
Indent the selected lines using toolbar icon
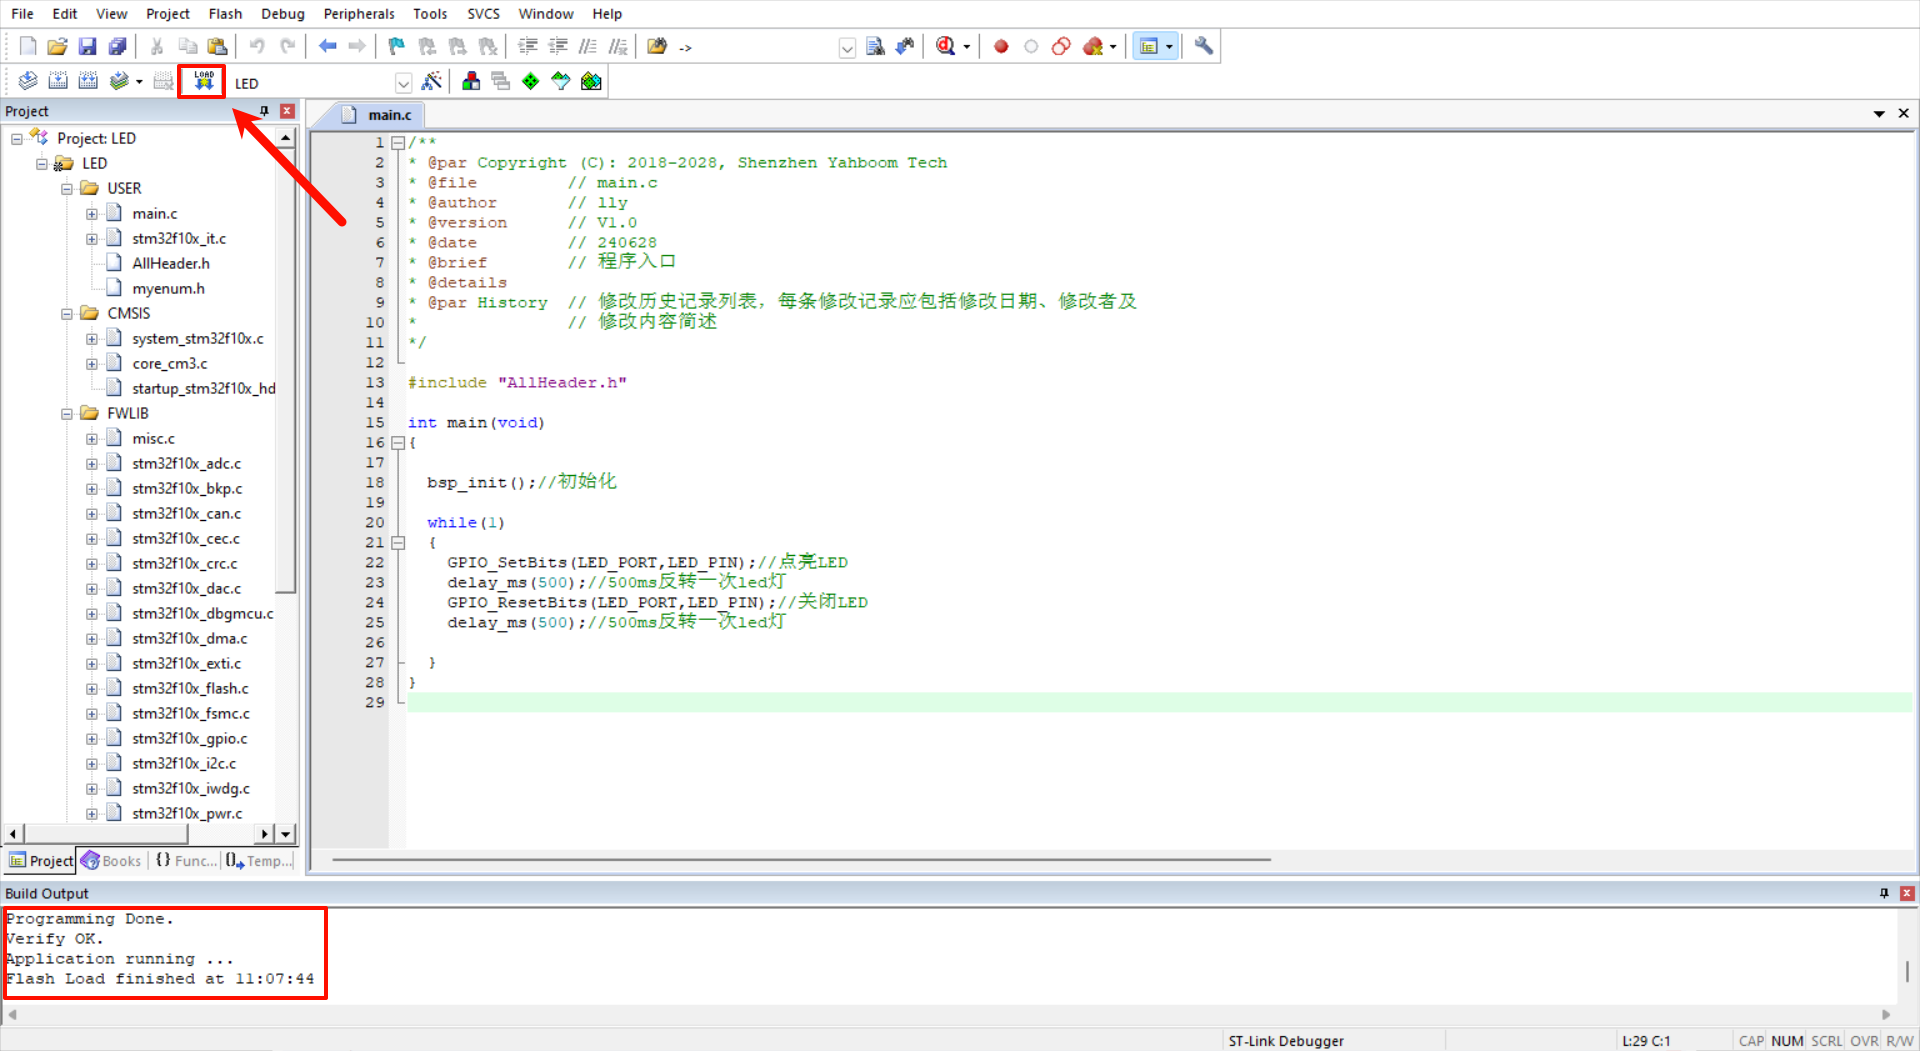[x=528, y=46]
